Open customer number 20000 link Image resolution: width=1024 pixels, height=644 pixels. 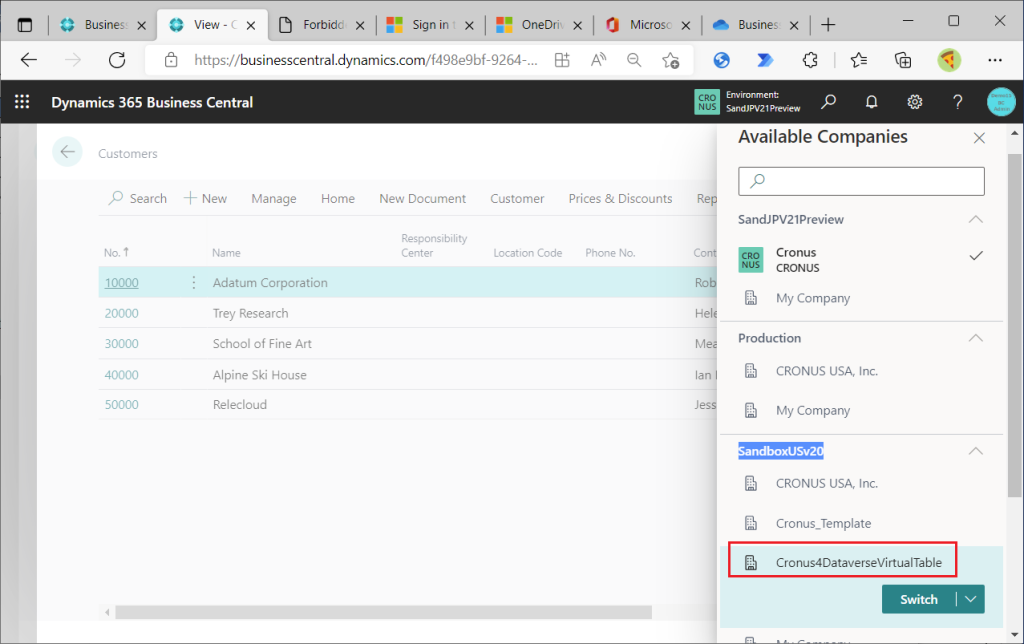point(121,314)
